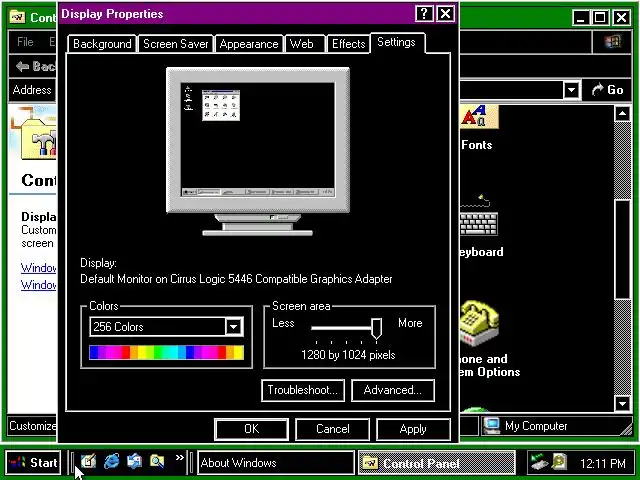This screenshot has width=640, height=480.
Task: Click scroll down arrow in Control Panel
Action: tap(622, 404)
